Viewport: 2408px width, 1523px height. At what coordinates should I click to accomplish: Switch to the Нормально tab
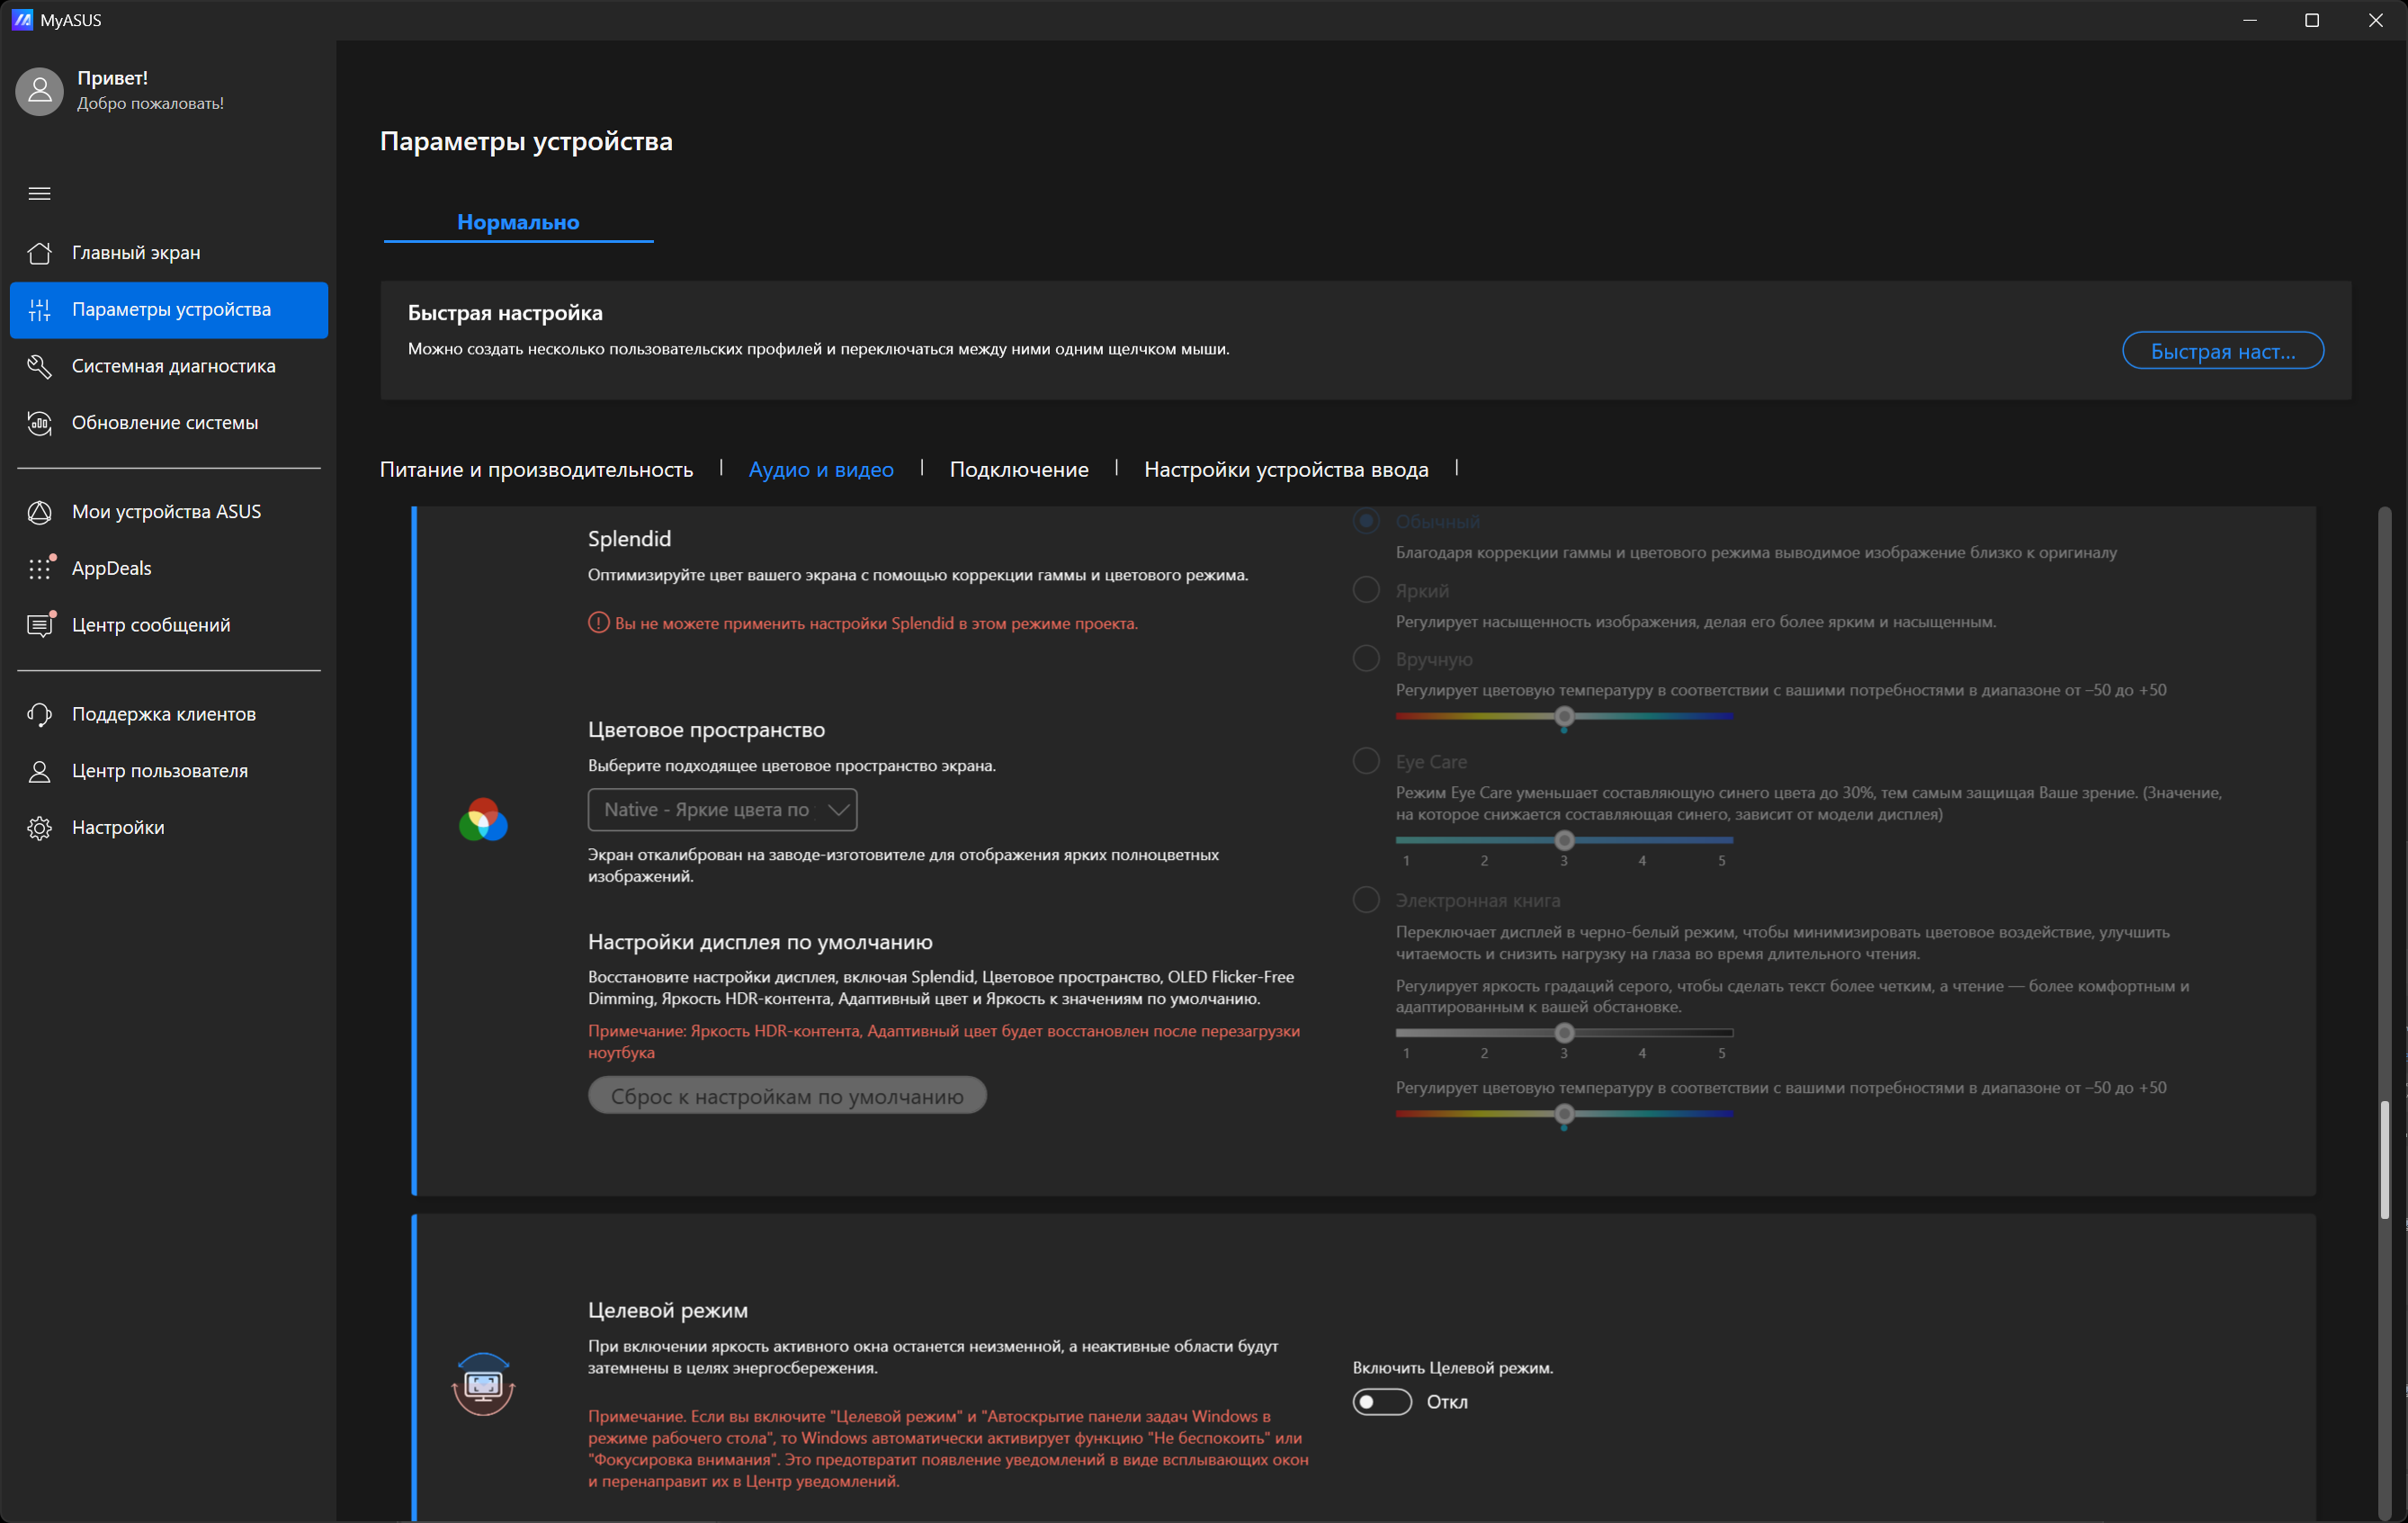tap(518, 222)
